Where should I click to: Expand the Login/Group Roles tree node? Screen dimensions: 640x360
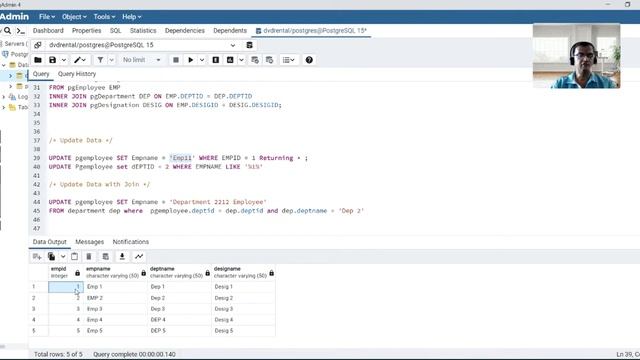point(4,97)
